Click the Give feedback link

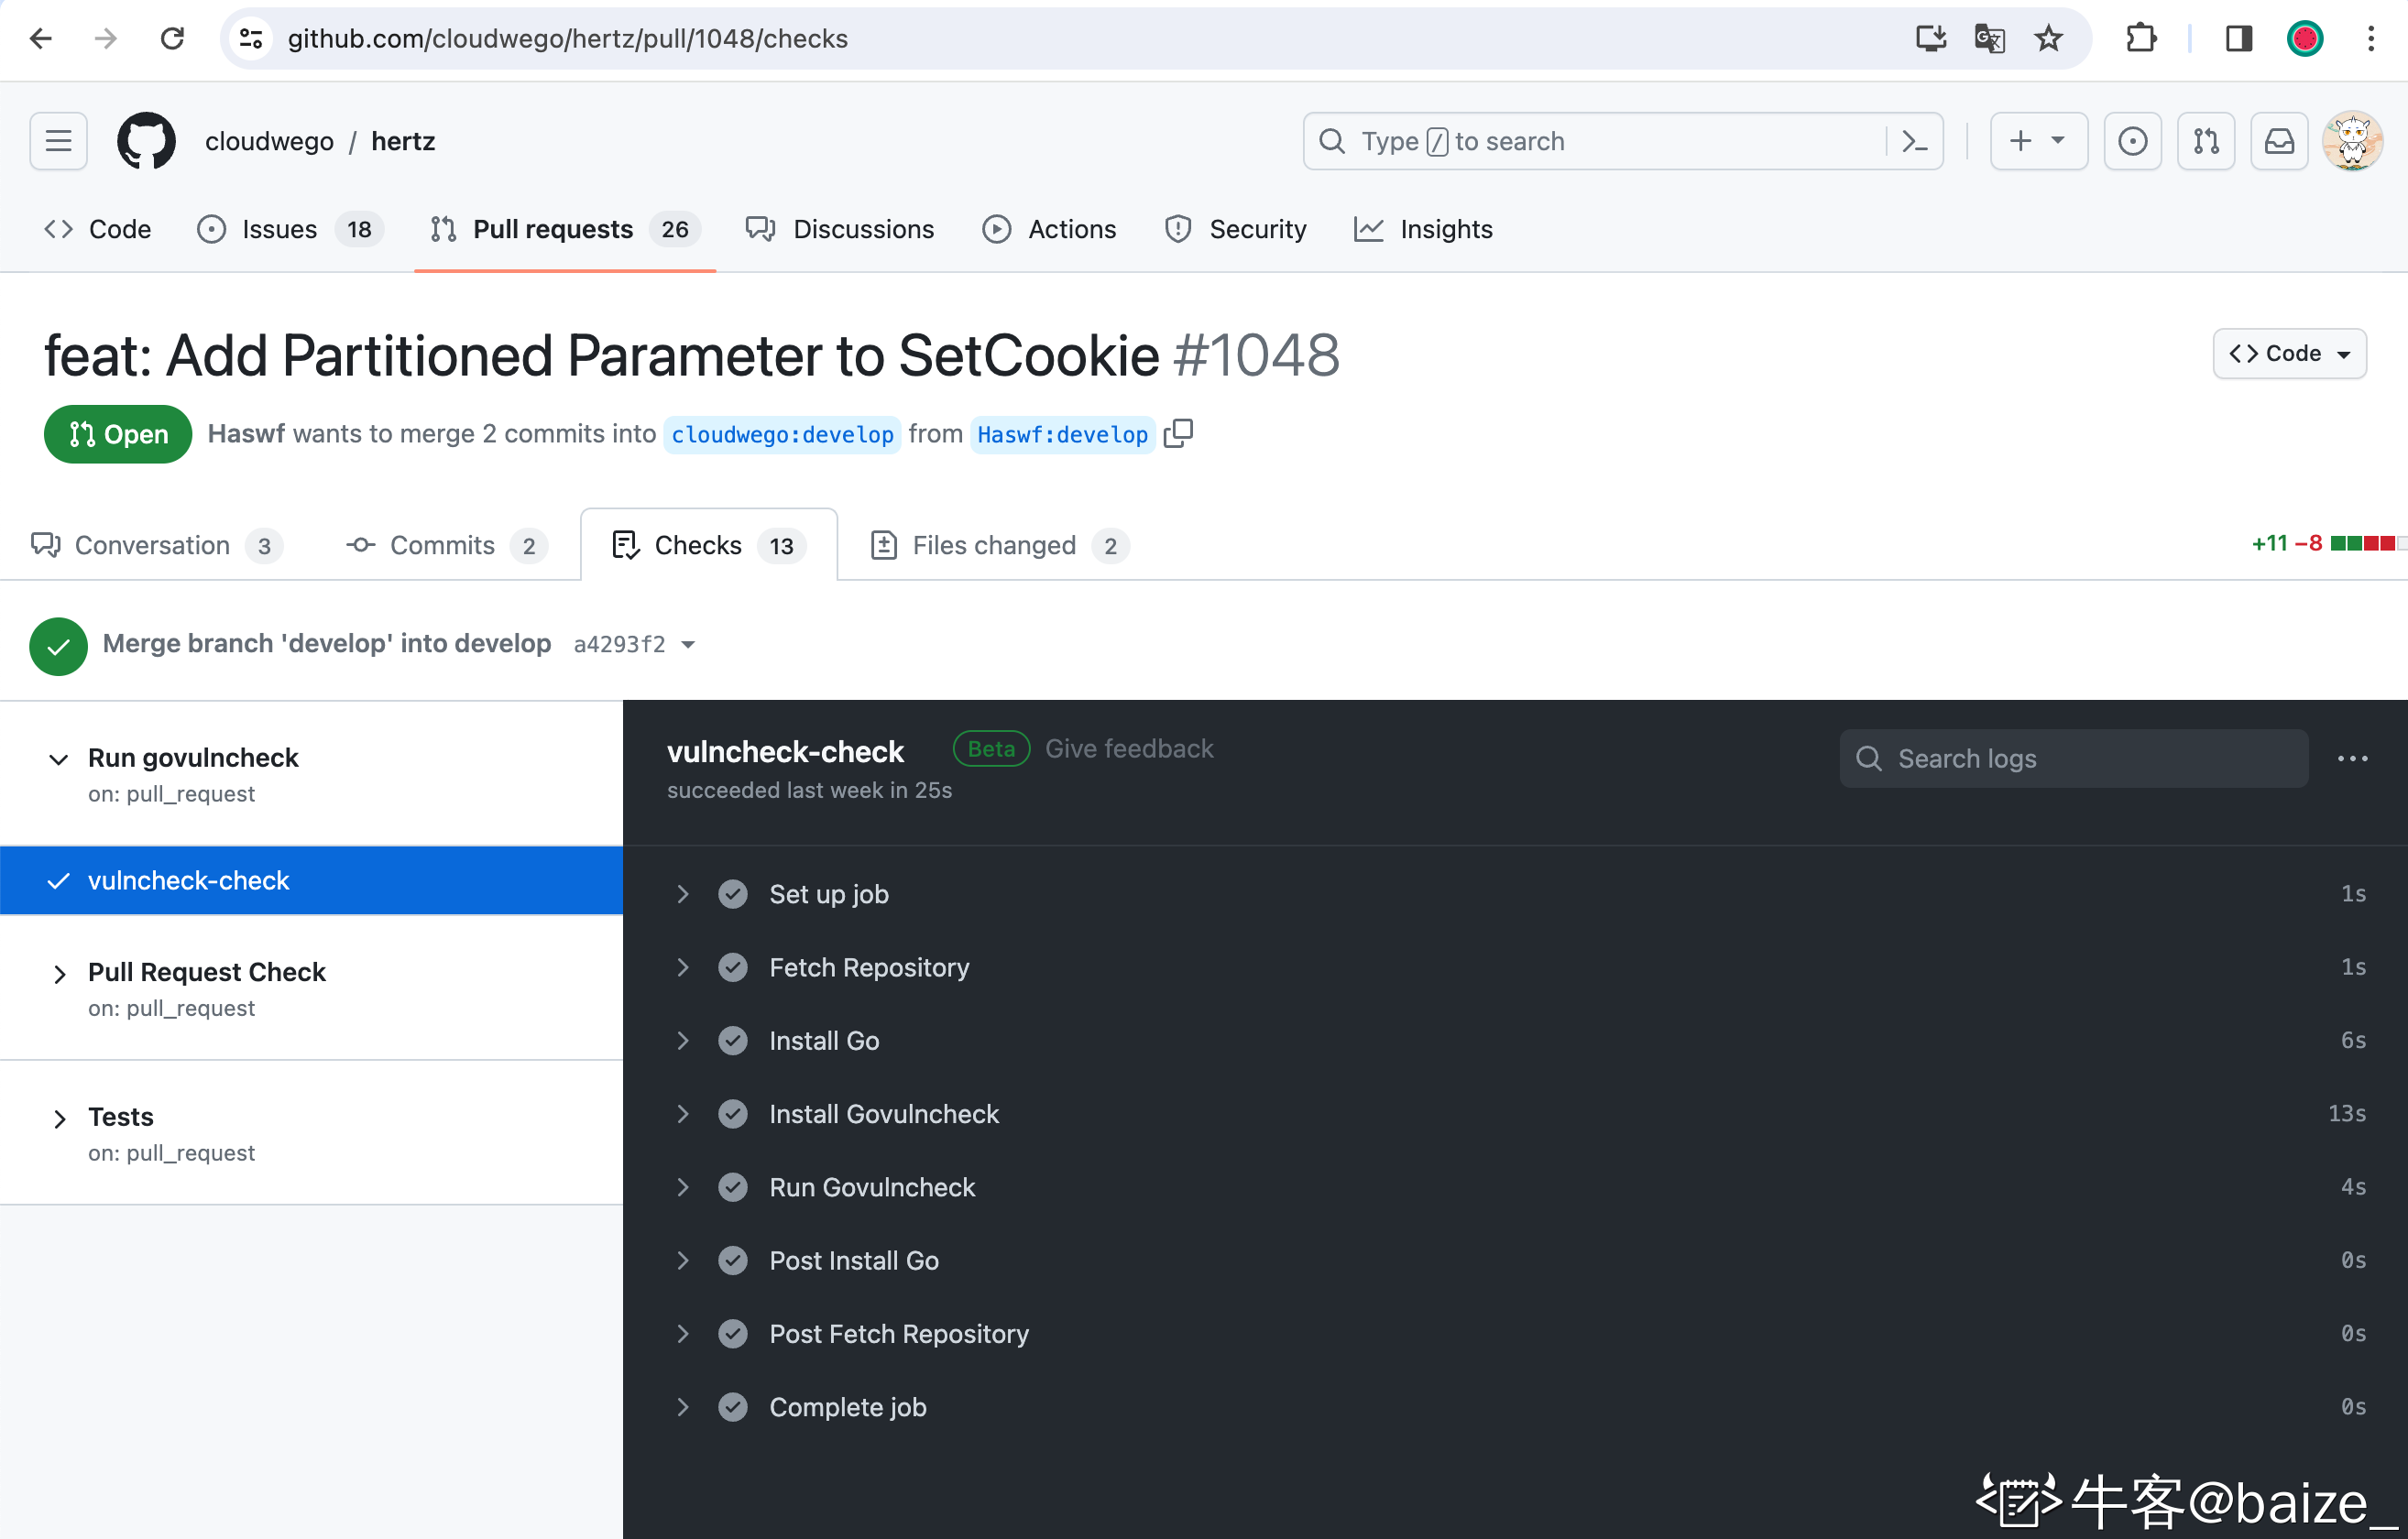tap(1129, 749)
